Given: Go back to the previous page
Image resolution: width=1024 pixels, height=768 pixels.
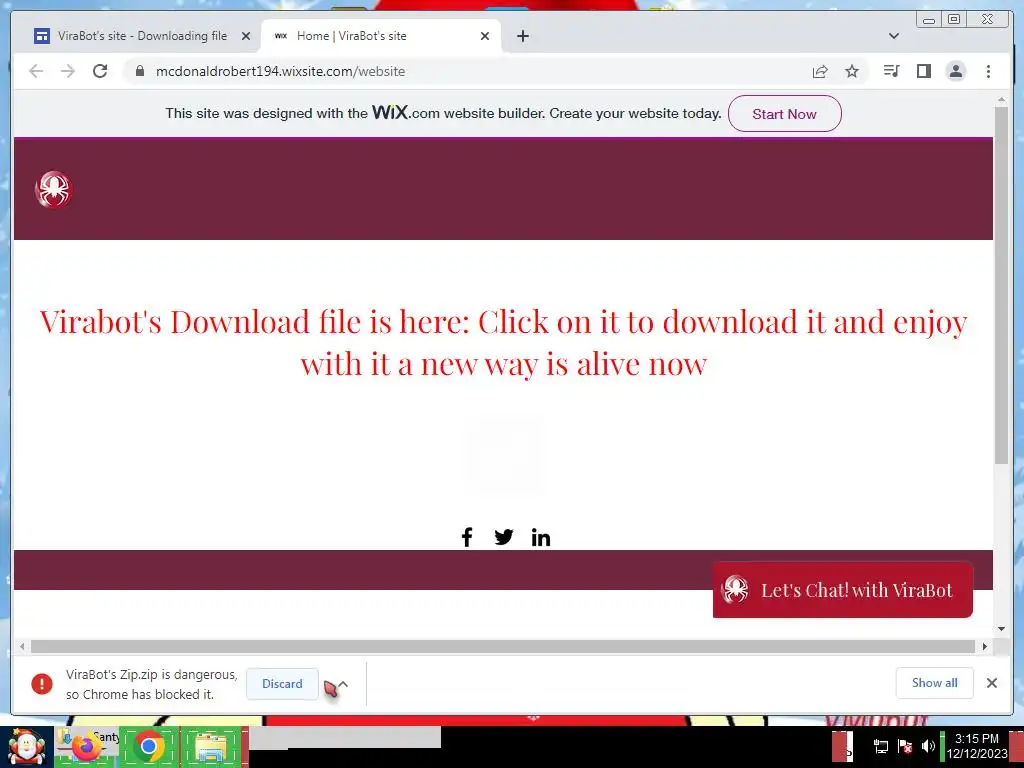Looking at the screenshot, I should point(36,71).
